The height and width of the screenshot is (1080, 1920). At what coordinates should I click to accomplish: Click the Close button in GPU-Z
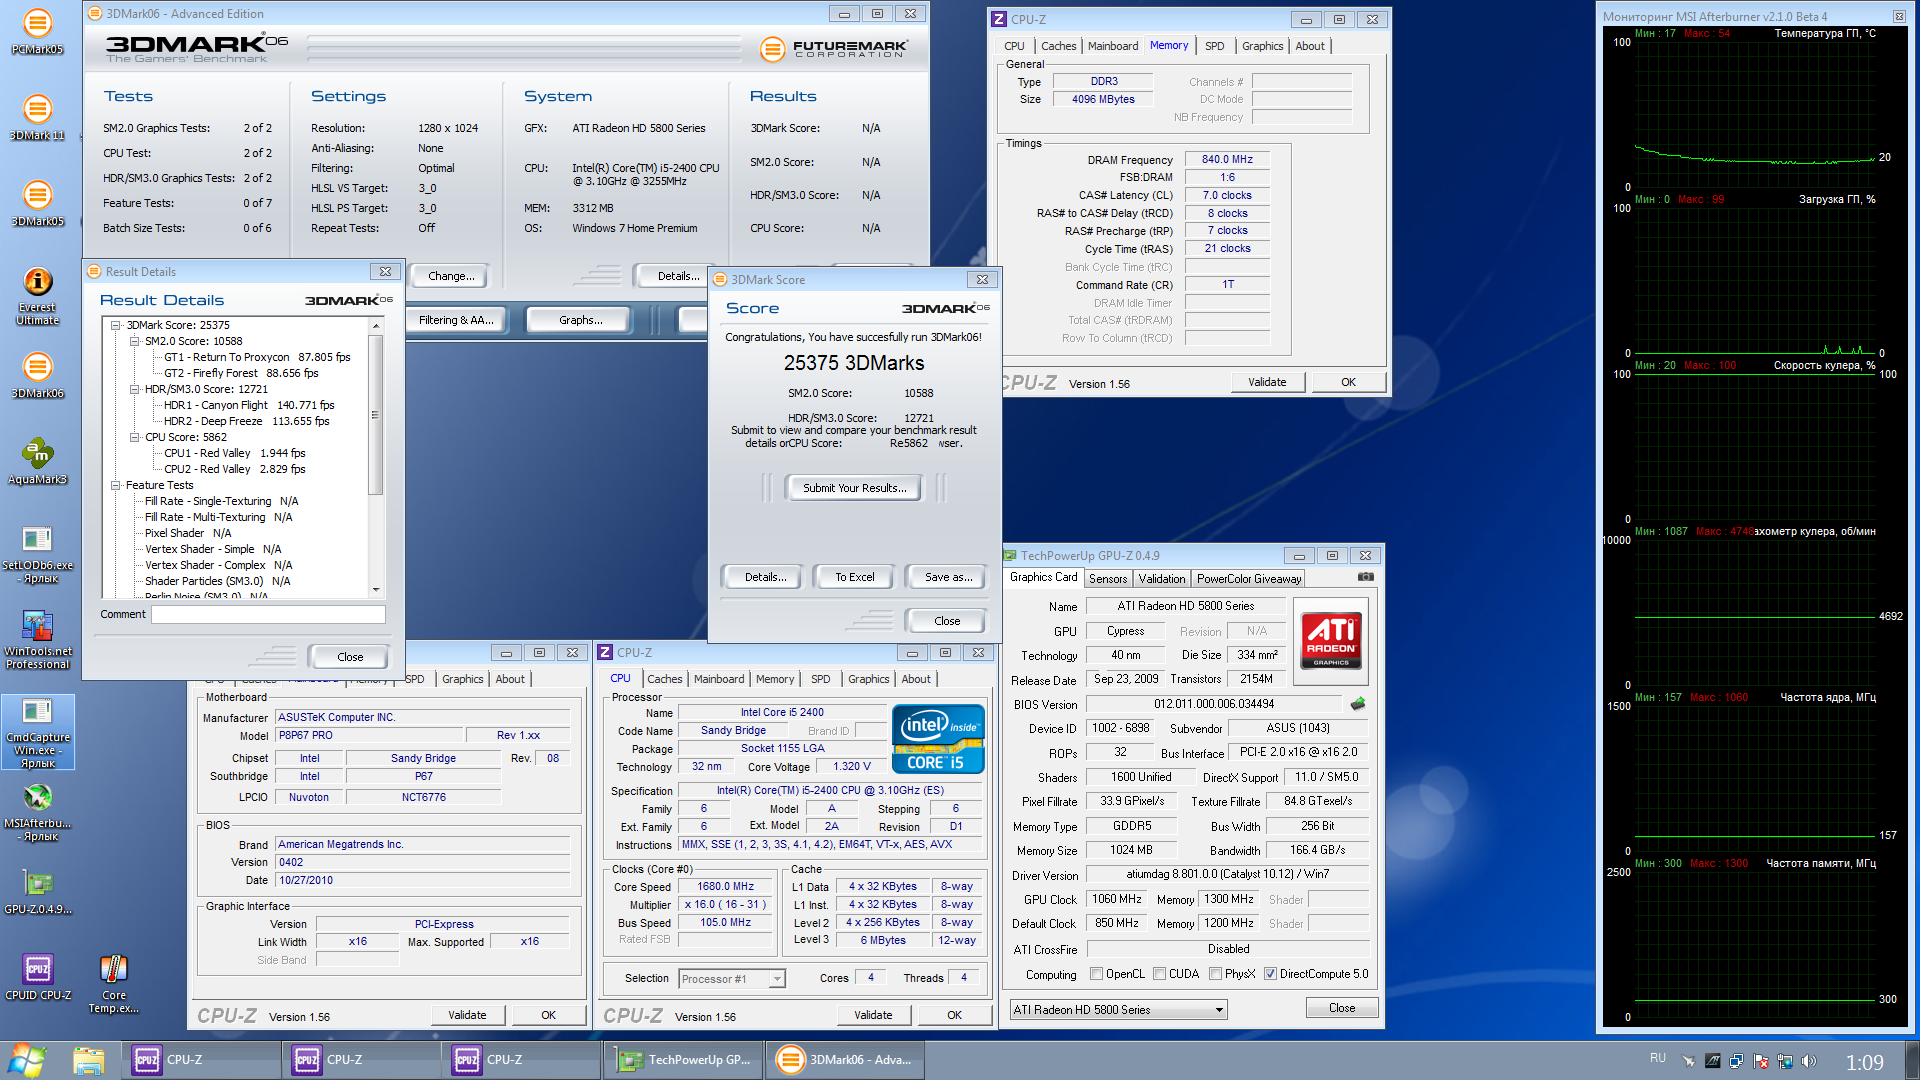point(1341,1008)
